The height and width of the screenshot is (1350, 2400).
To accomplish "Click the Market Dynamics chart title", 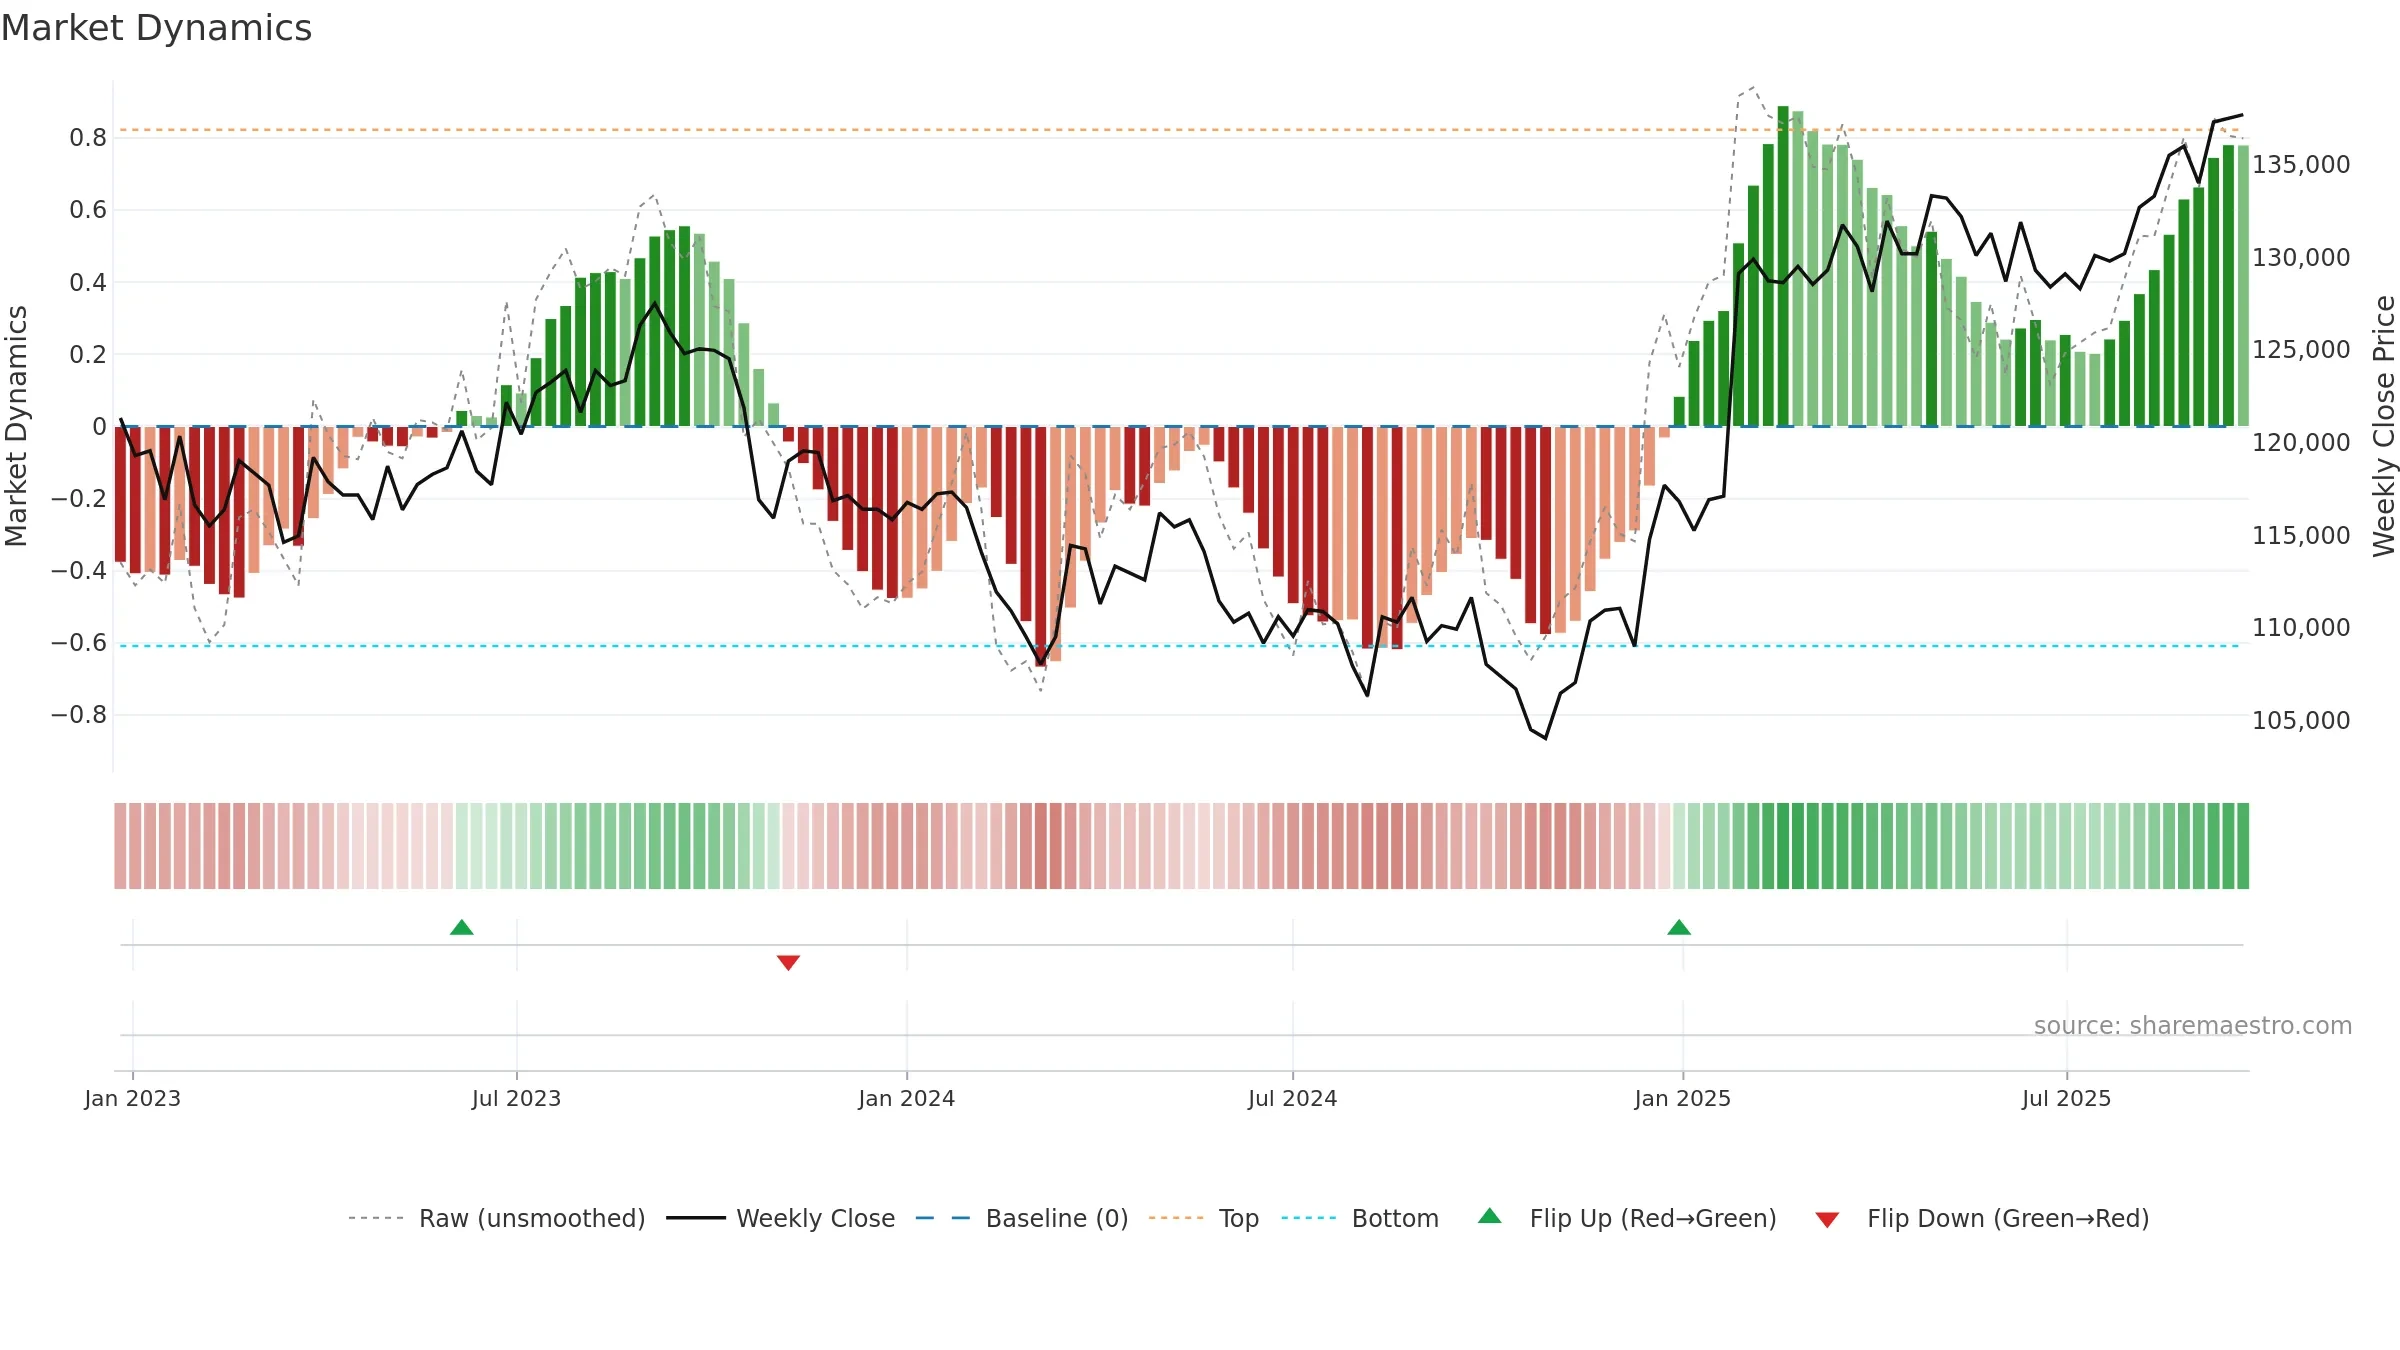I will [156, 28].
